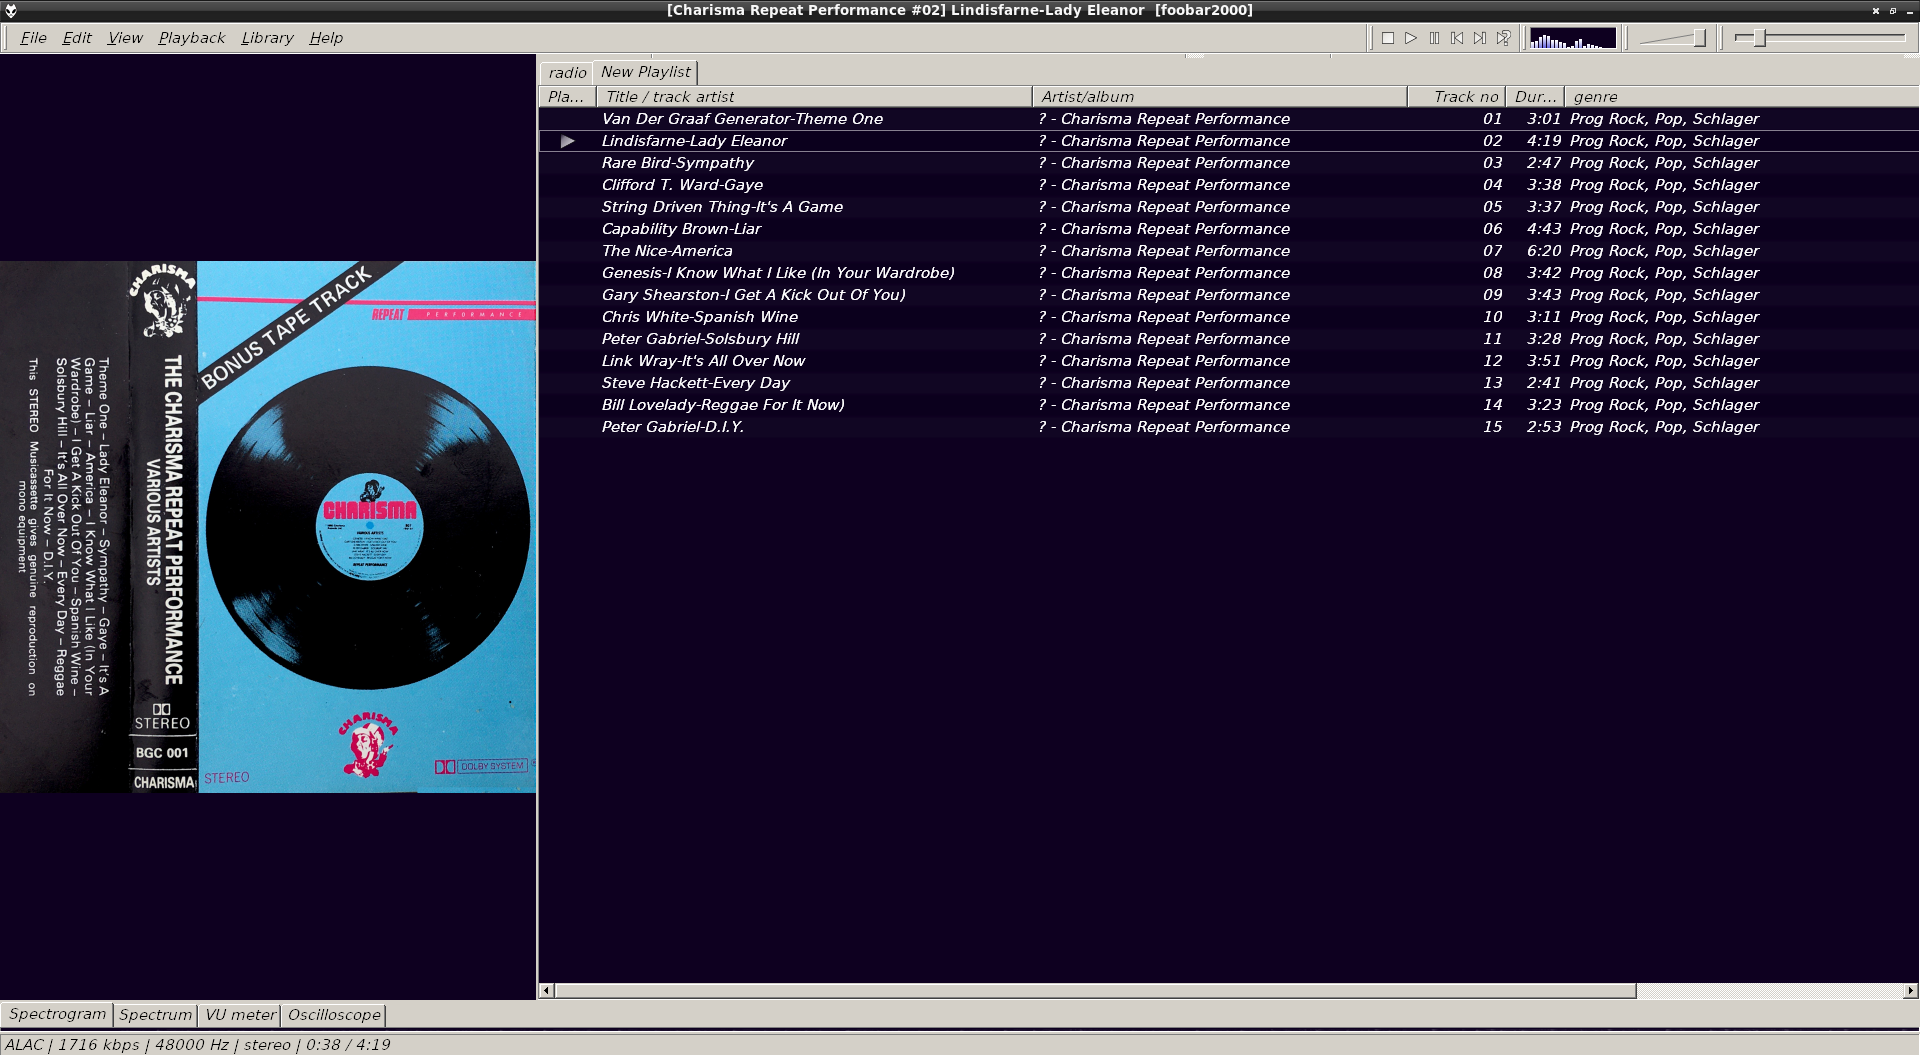Select Link Wray-It's All Over Now
This screenshot has height=1056, width=1920.
tap(1228, 361)
